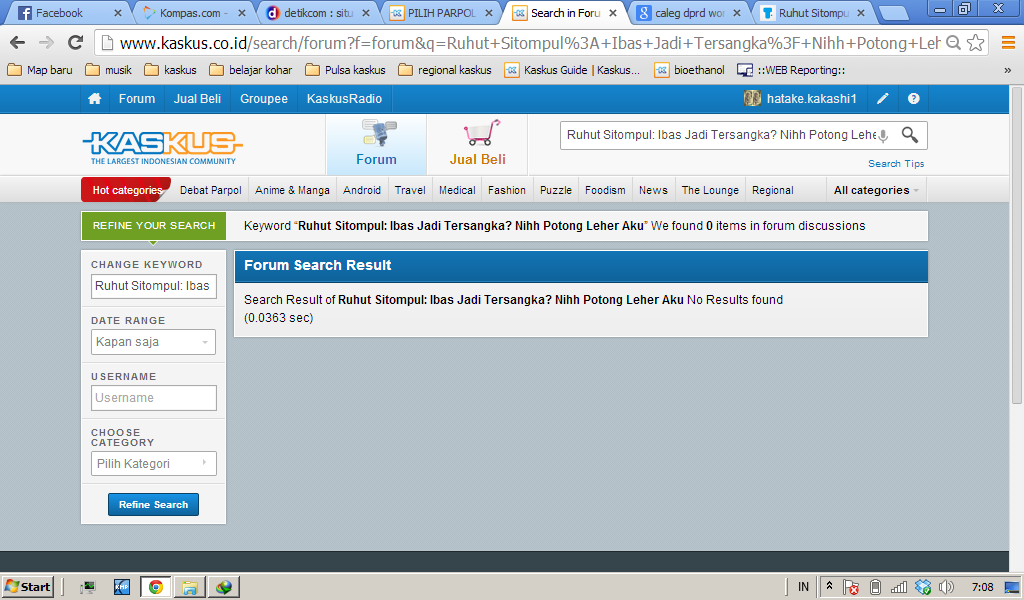Open the Date Range Kapan saja dropdown

(x=153, y=342)
